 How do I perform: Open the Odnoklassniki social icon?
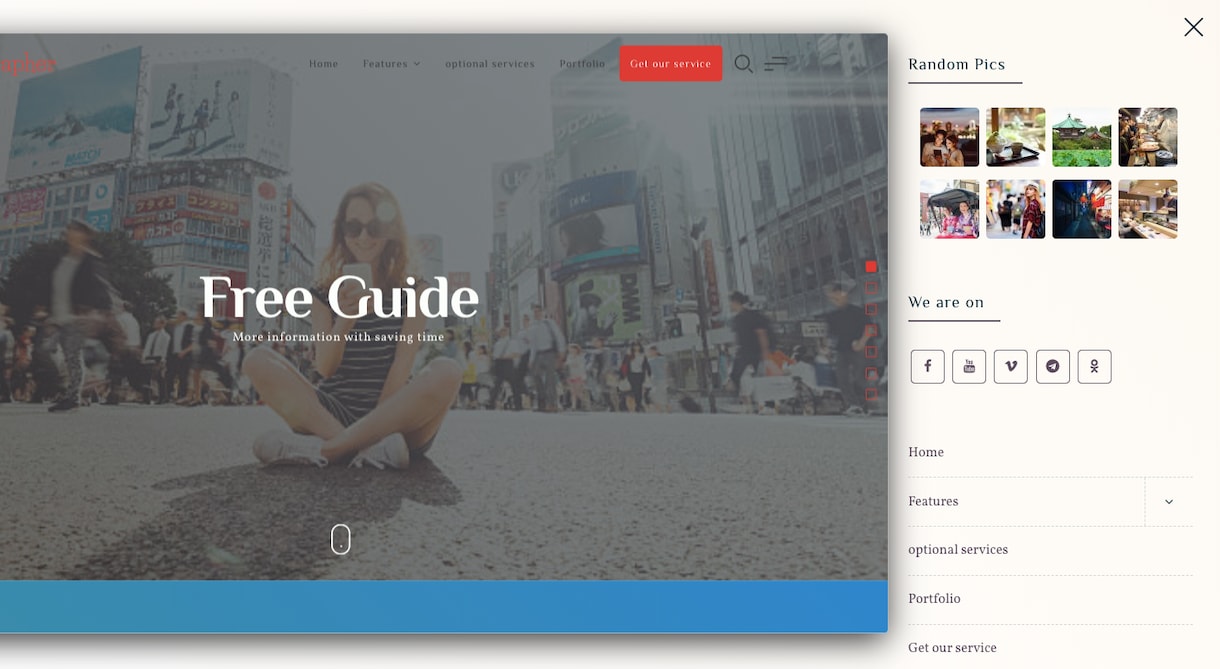(1095, 366)
